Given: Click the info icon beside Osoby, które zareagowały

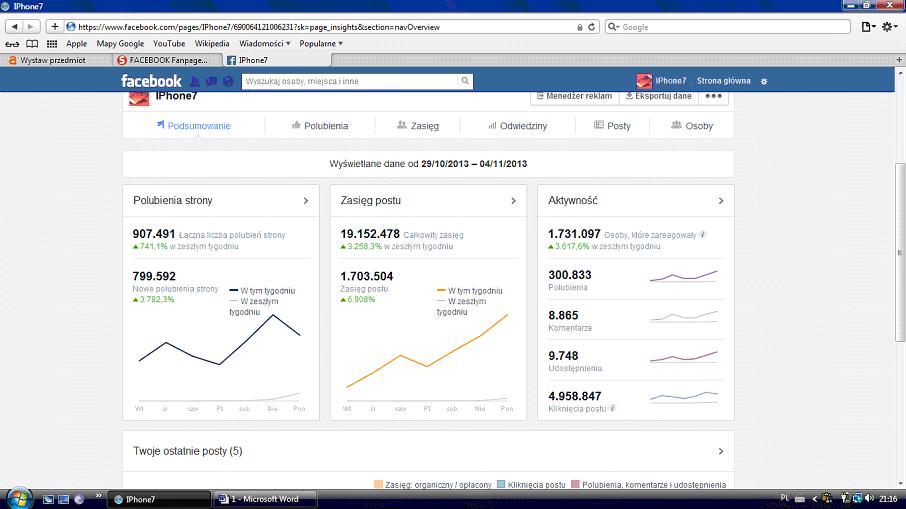Looking at the screenshot, I should (x=703, y=235).
